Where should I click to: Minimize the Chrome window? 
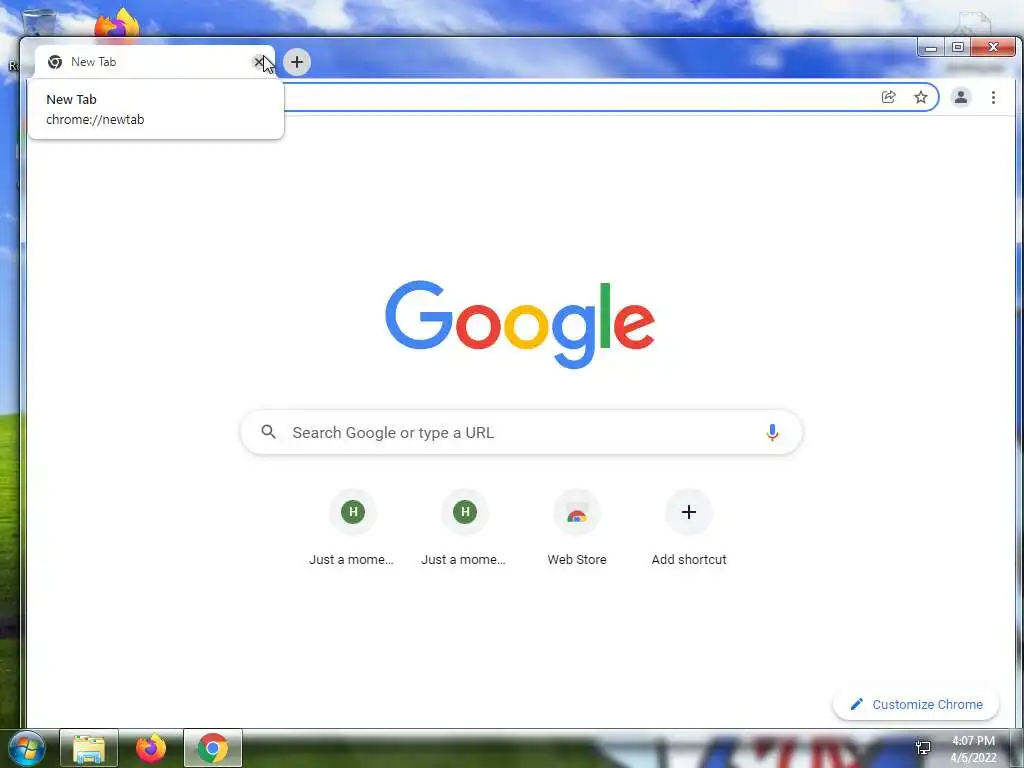click(x=931, y=47)
